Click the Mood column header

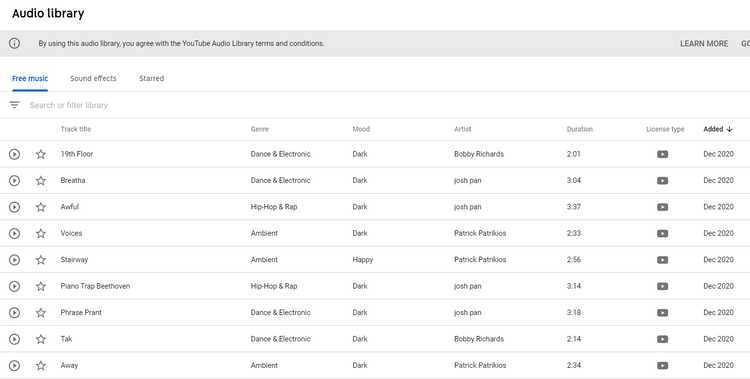point(361,129)
